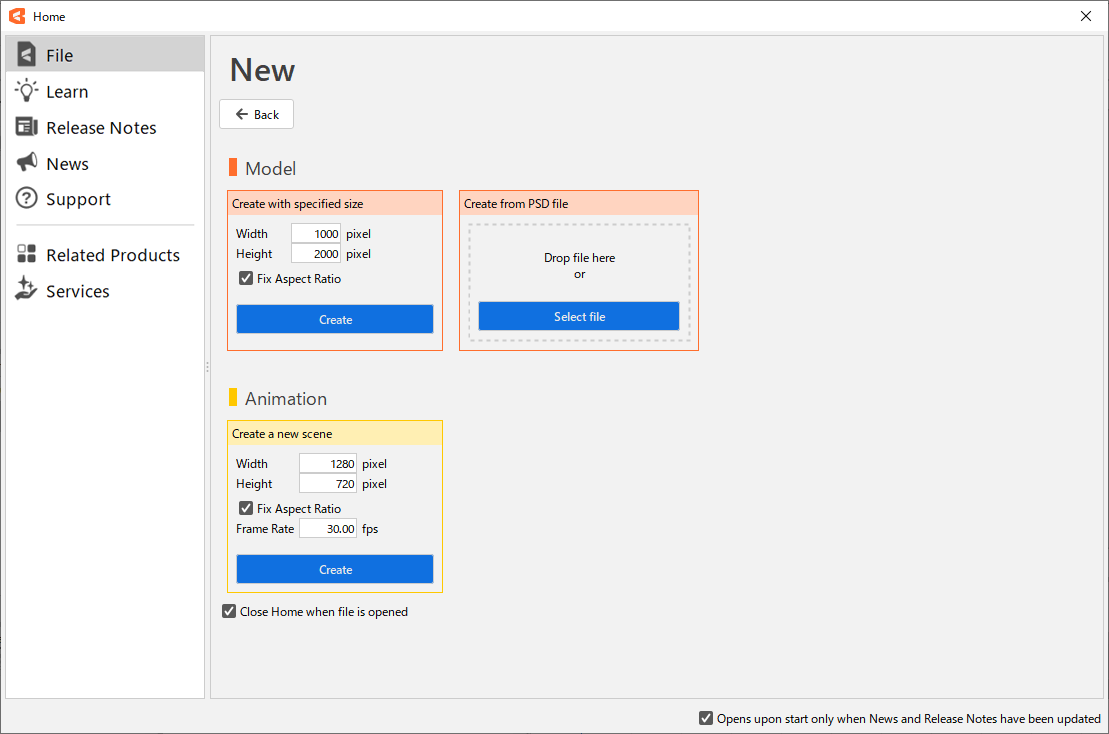Disable opening only when News updated
Viewport: 1109px width, 734px height.
[706, 718]
